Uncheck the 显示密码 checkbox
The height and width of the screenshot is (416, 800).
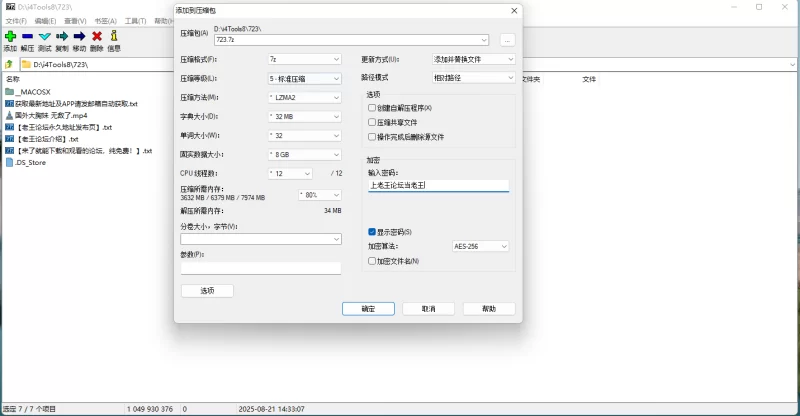pyautogui.click(x=372, y=232)
